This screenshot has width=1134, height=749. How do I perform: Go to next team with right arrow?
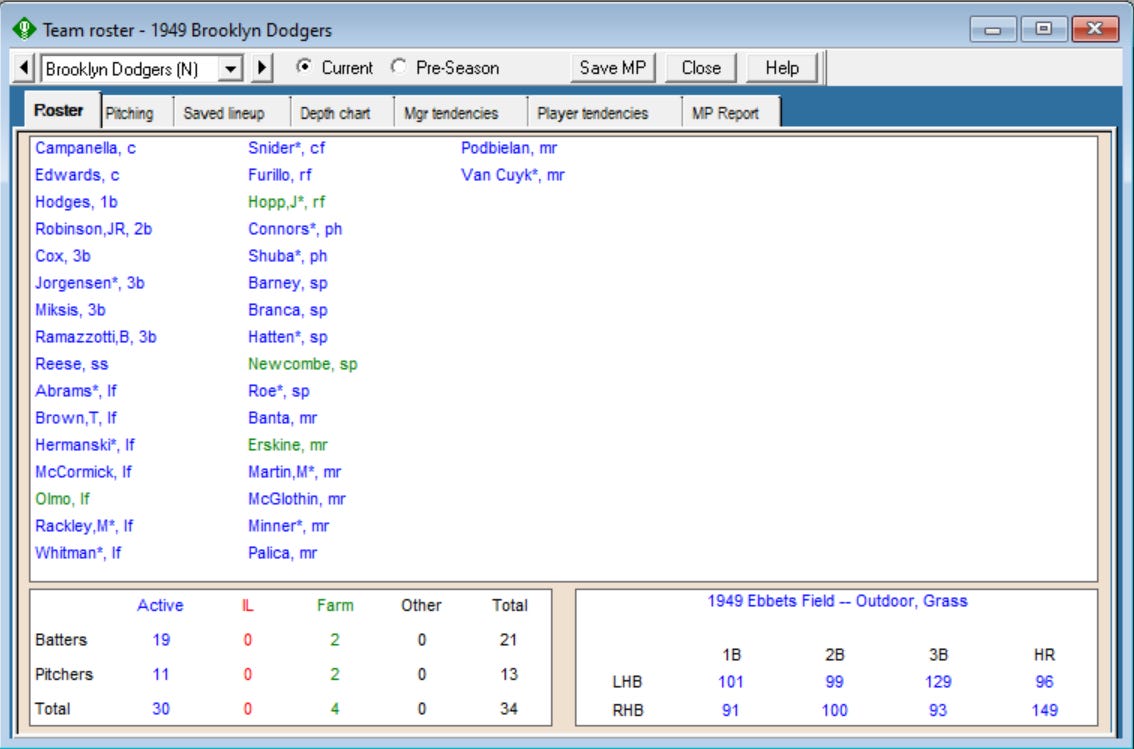pos(262,68)
